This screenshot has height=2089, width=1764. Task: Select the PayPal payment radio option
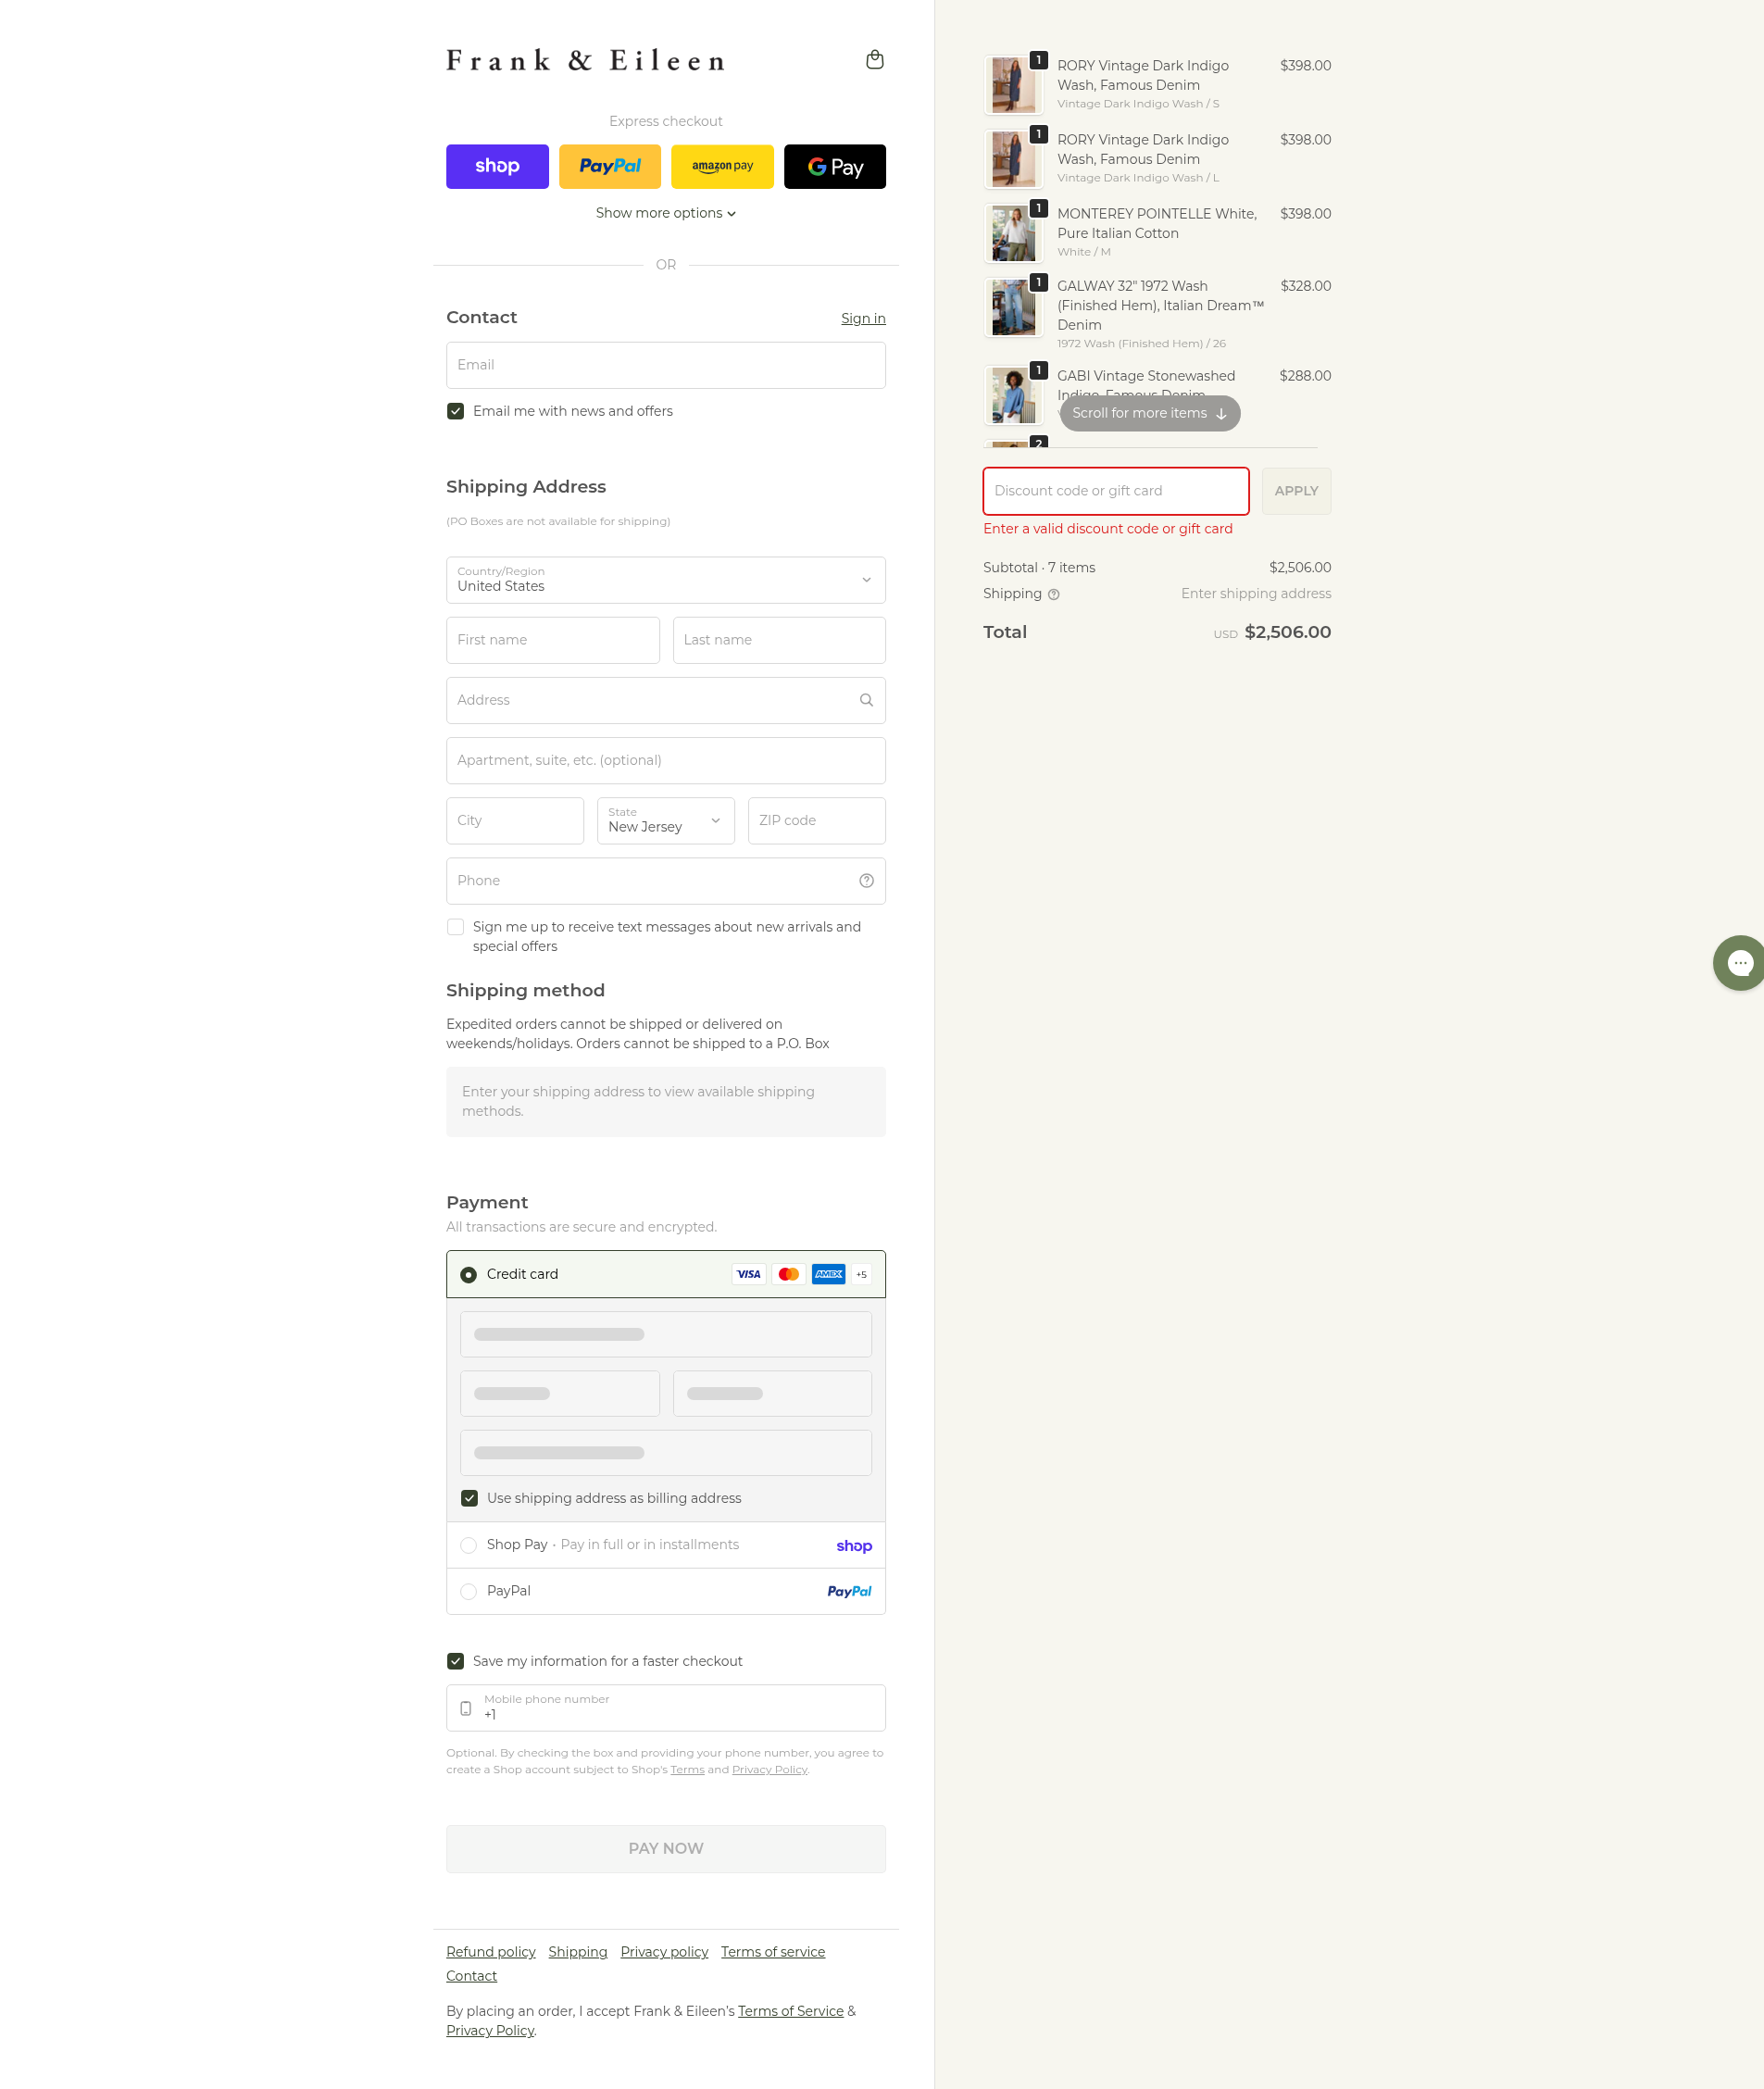point(468,1591)
